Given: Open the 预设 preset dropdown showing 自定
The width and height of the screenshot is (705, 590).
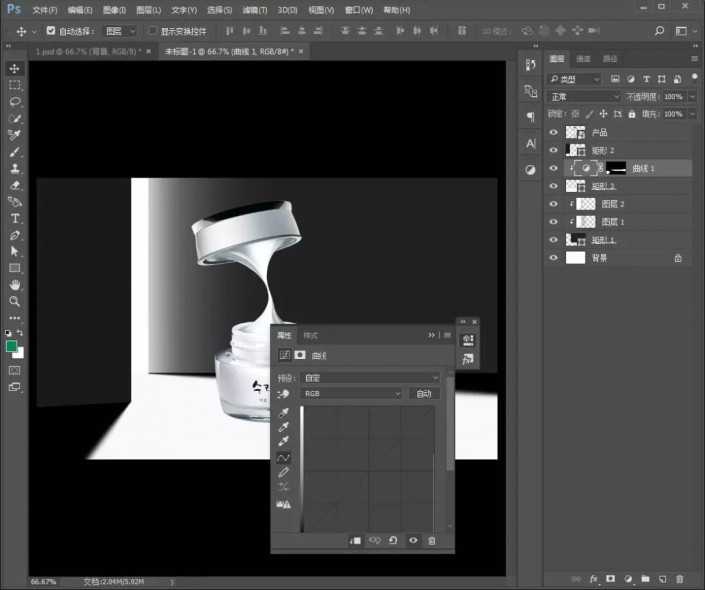Looking at the screenshot, I should pos(370,378).
